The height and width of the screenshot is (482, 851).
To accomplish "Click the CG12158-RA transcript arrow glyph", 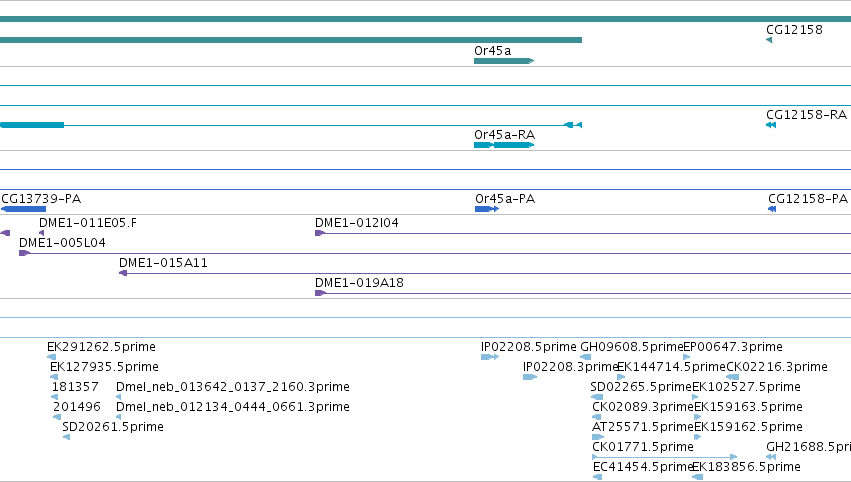I will 771,125.
